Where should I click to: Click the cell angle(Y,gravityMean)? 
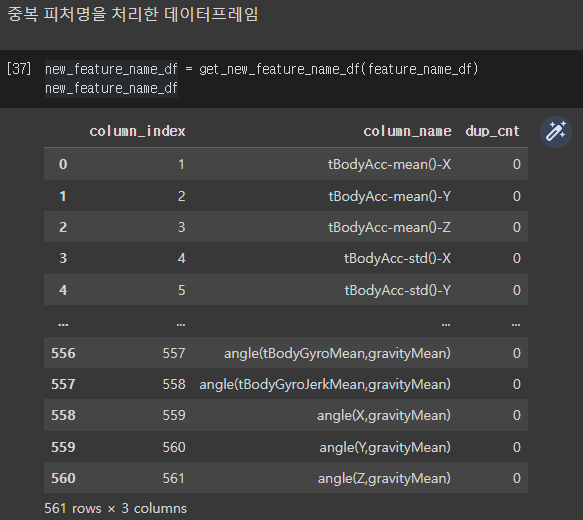pos(385,448)
